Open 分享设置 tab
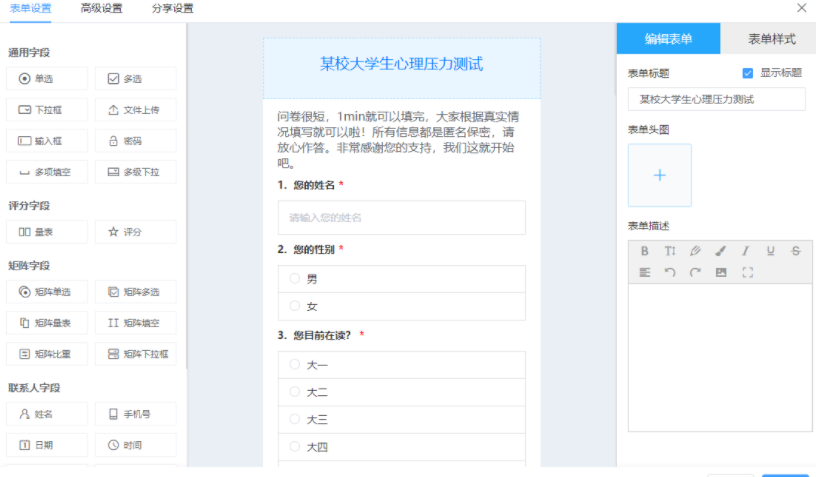Viewport: 816px width, 477px height. (x=173, y=9)
